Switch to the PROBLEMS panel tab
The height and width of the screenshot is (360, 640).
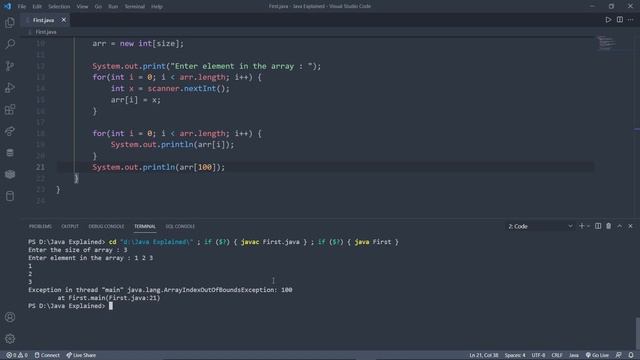click(x=40, y=226)
